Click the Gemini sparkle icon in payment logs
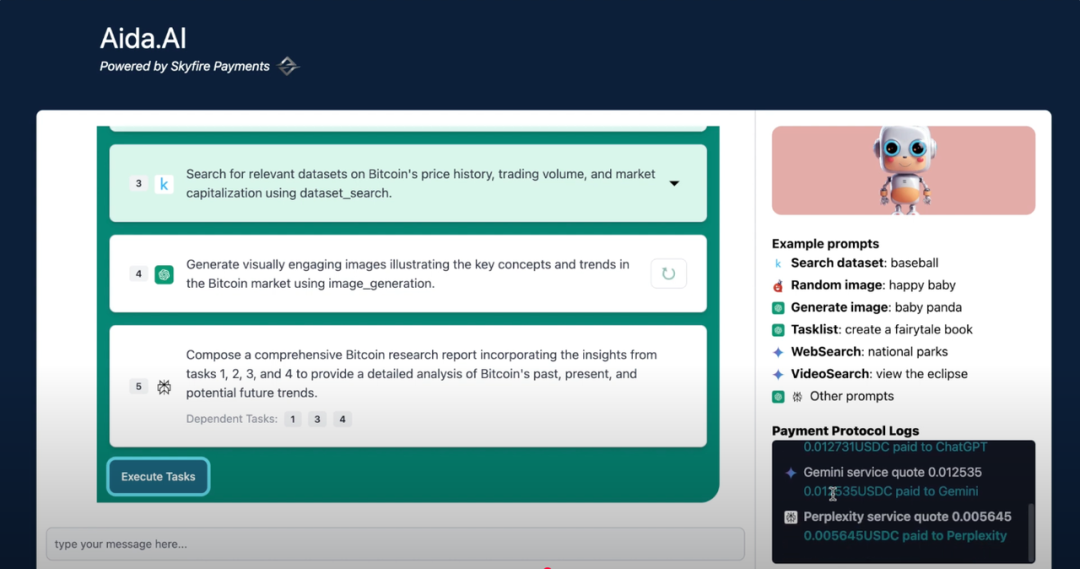The height and width of the screenshot is (569, 1080). [x=791, y=473]
